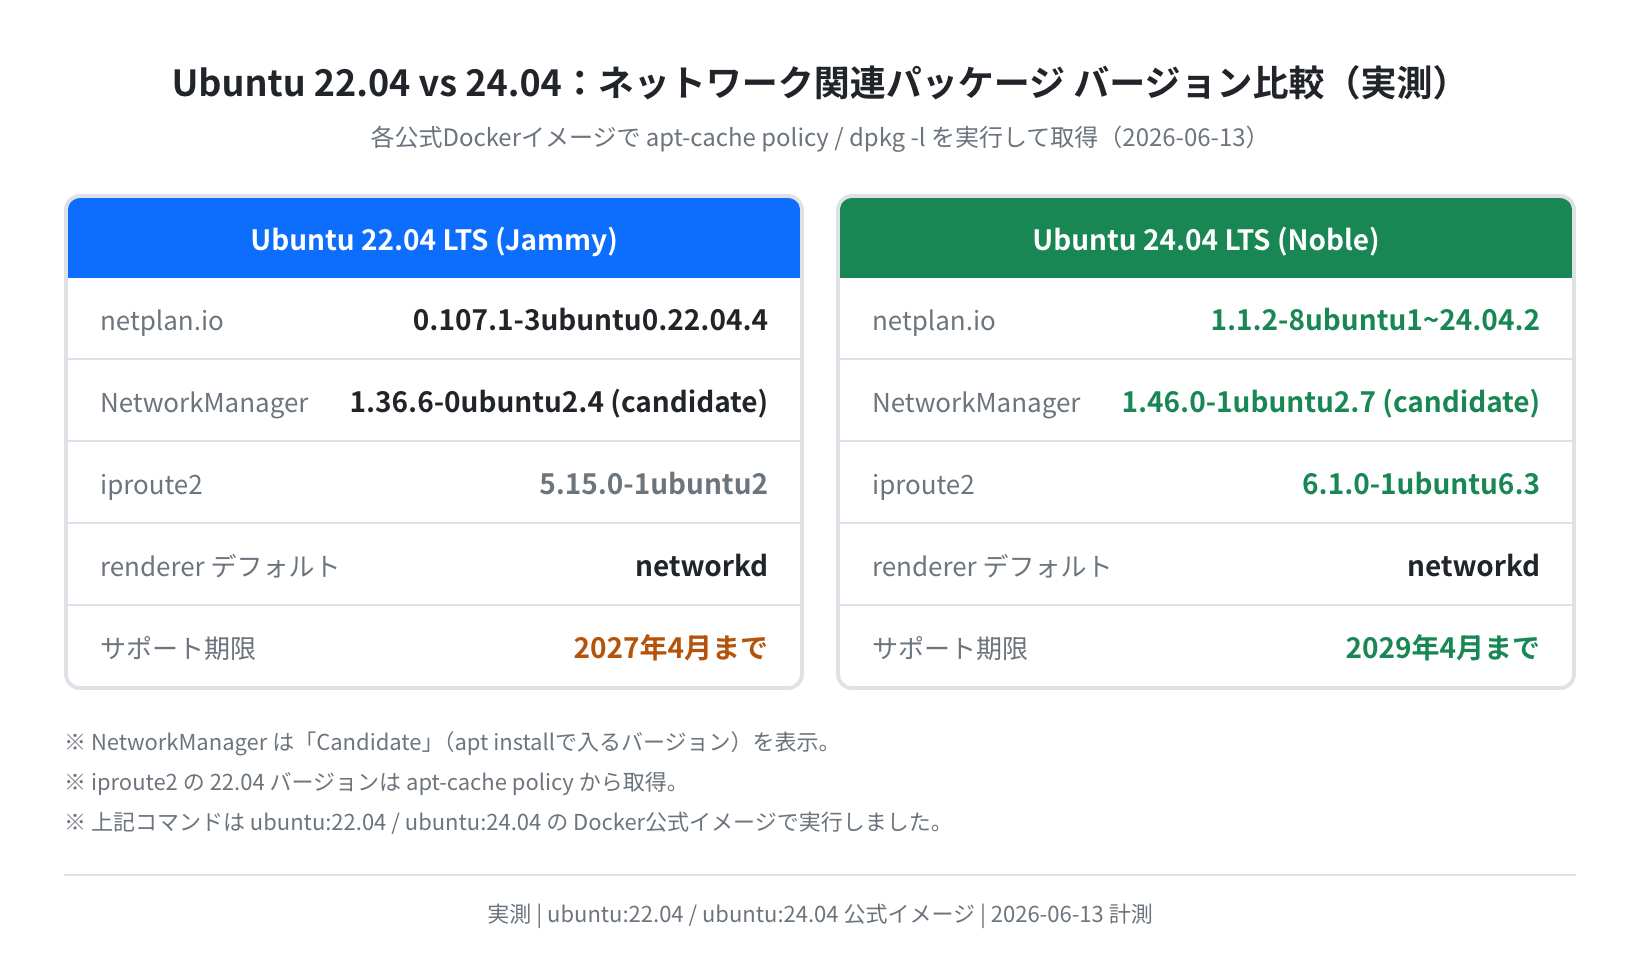Click iproute2 label in the Jammy card
Image resolution: width=1640 pixels, height=968 pixels.
(x=151, y=485)
